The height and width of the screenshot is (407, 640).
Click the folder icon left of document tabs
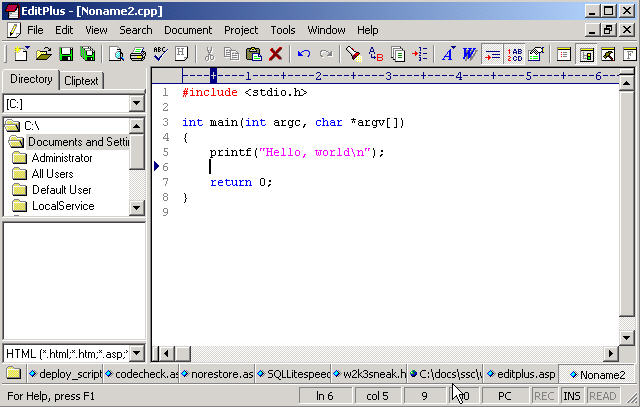[13, 373]
